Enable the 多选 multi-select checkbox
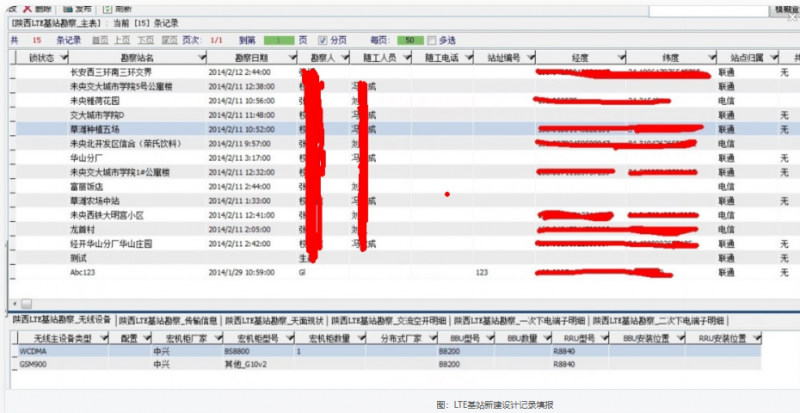800x413 pixels. tap(432, 40)
